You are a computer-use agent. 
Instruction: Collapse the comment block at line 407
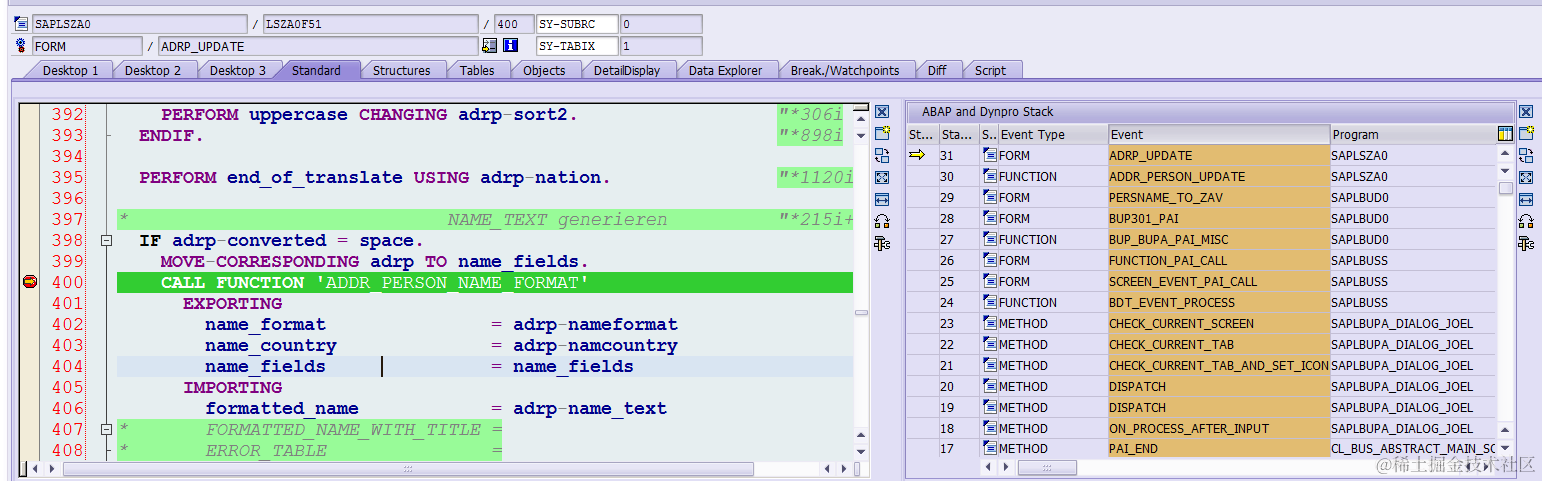tap(106, 429)
